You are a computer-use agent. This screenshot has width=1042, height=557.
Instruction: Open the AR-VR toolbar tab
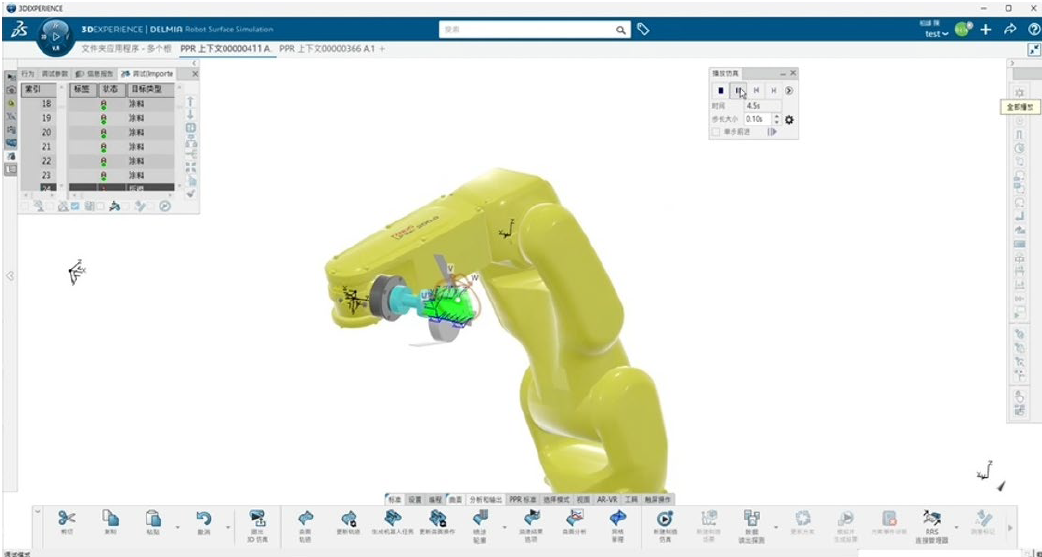pos(607,499)
